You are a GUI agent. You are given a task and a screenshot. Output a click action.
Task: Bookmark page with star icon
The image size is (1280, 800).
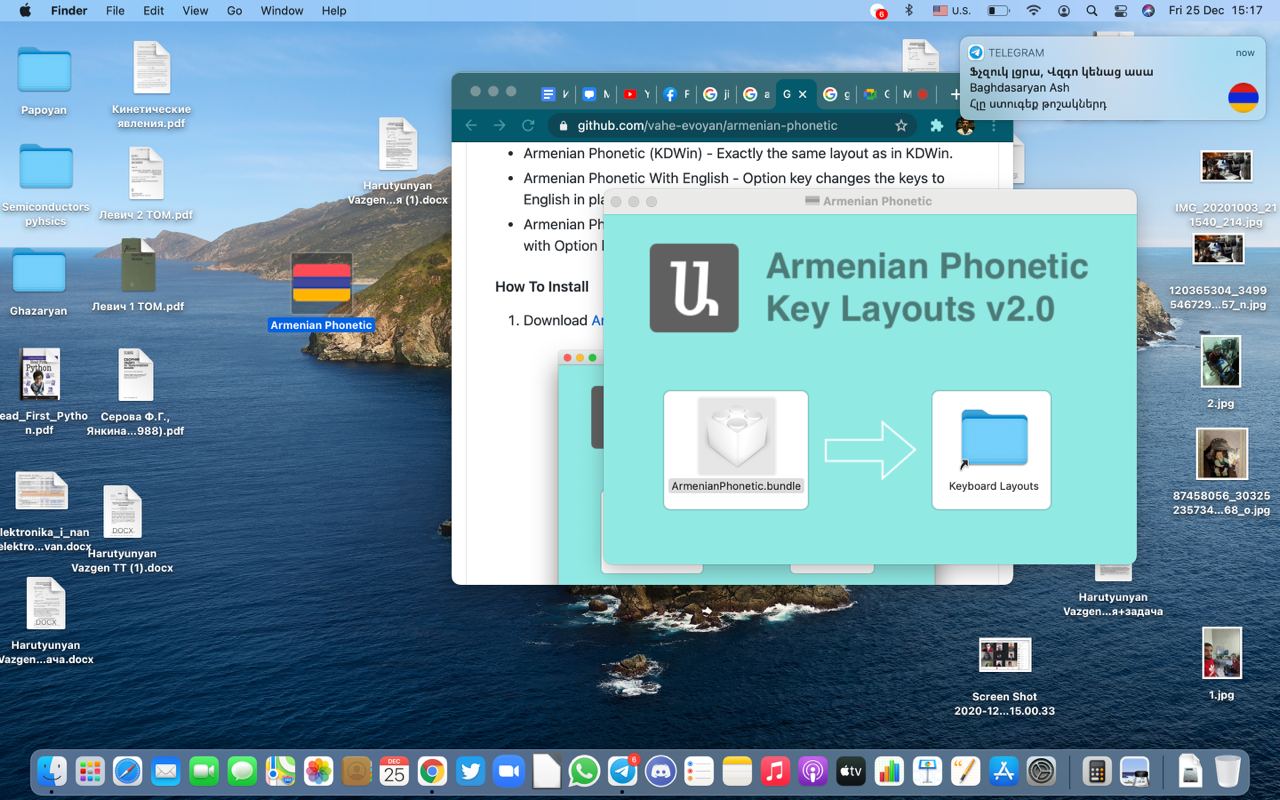[901, 125]
